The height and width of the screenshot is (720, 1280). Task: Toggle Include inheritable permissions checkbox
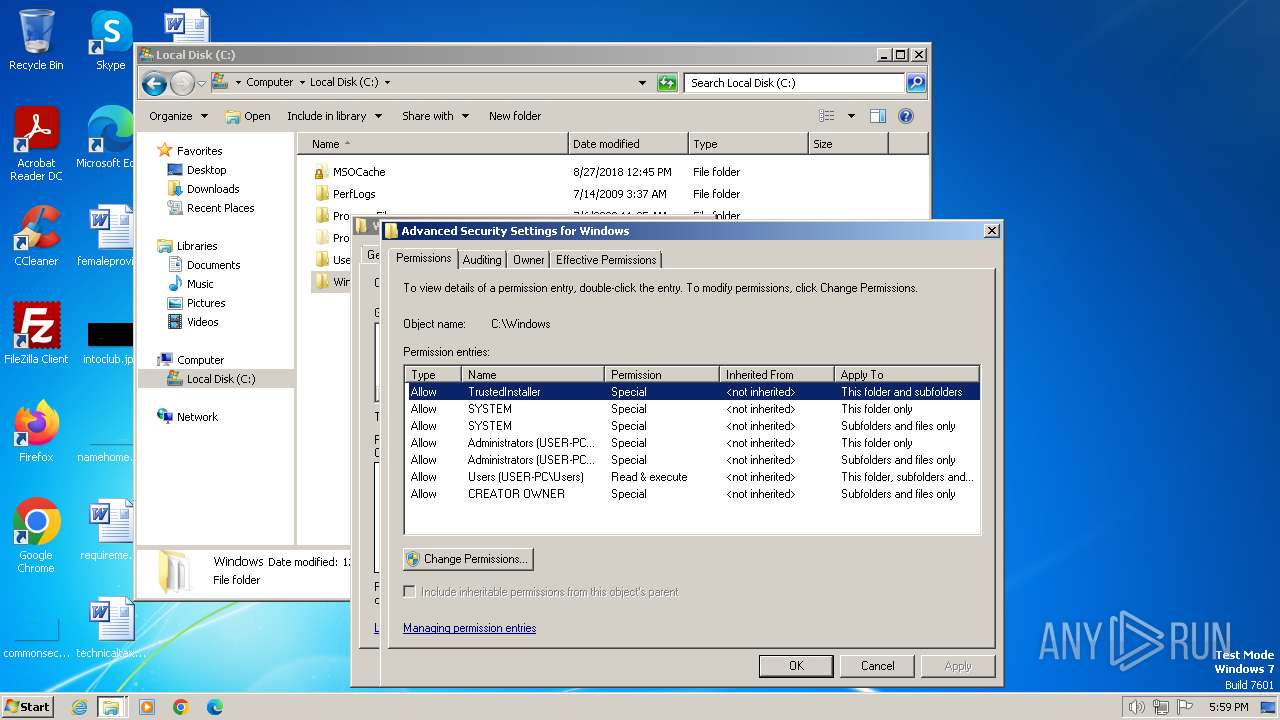(x=409, y=592)
